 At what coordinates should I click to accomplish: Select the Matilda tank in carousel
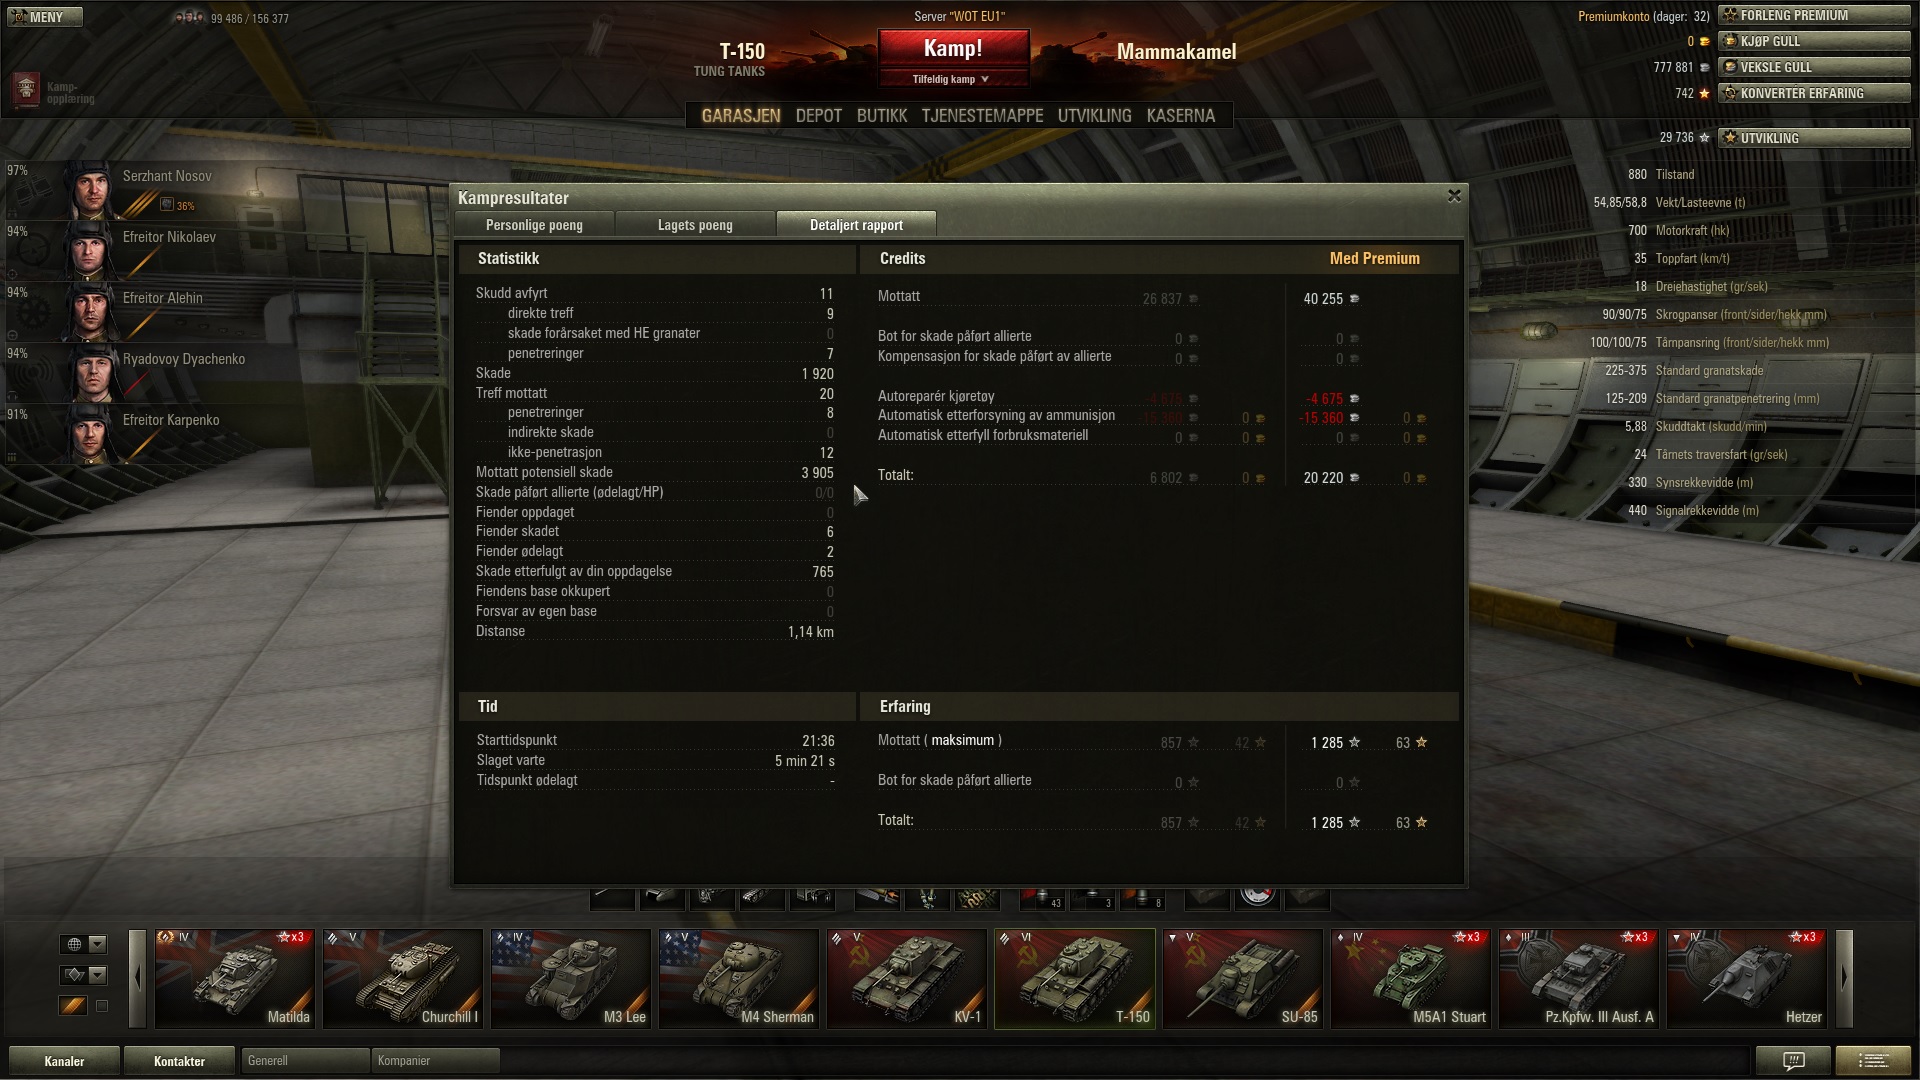(x=234, y=978)
